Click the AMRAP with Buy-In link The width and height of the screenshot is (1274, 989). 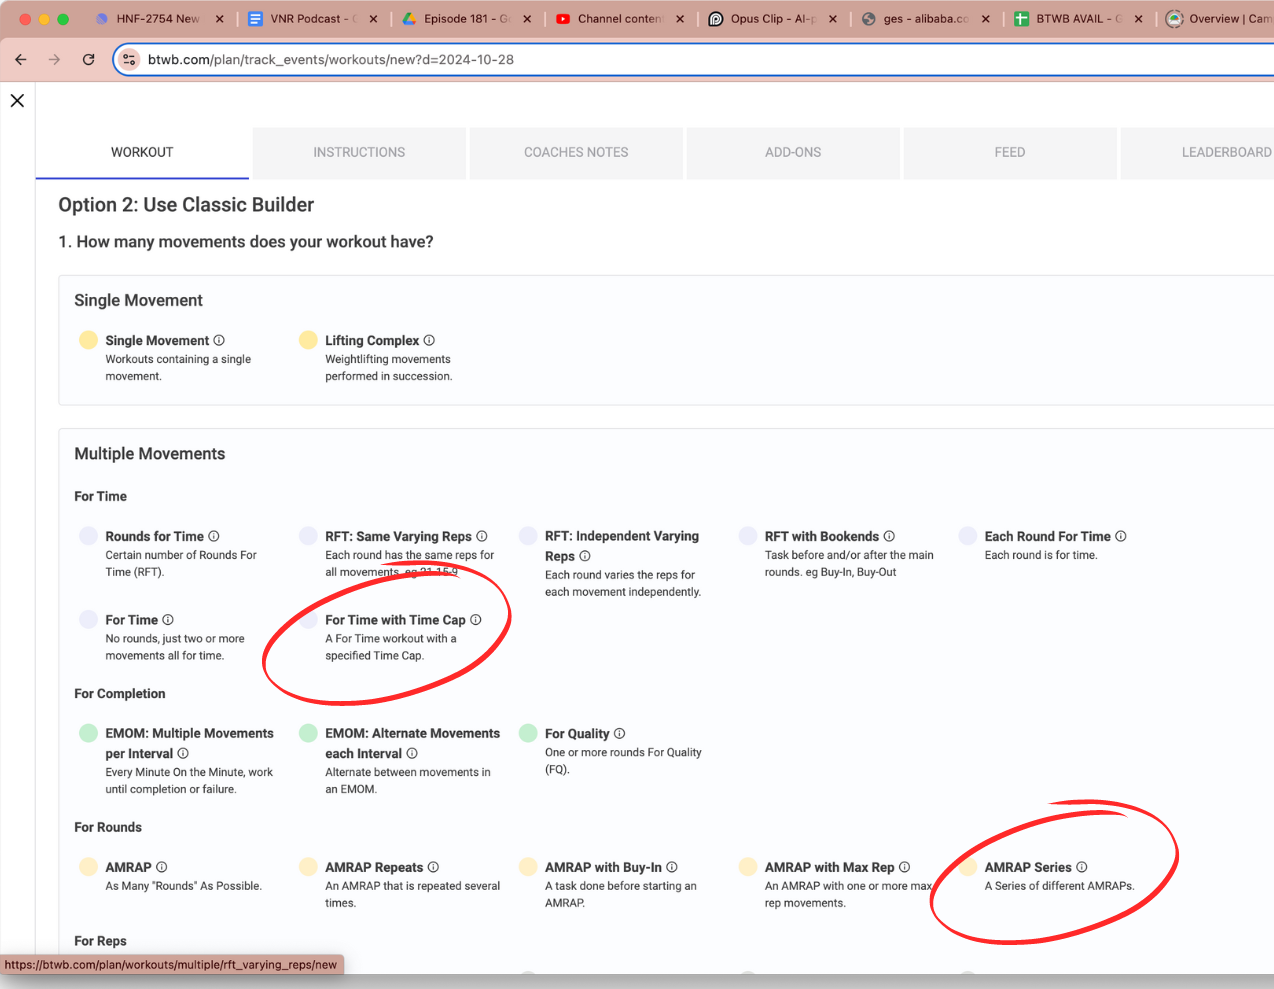coord(603,867)
